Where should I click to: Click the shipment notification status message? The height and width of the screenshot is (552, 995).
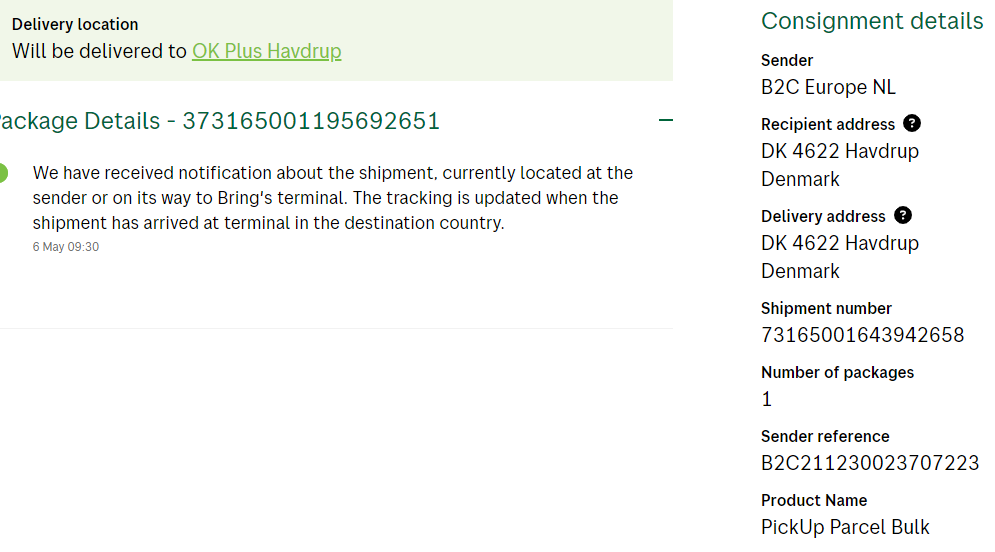[x=332, y=198]
